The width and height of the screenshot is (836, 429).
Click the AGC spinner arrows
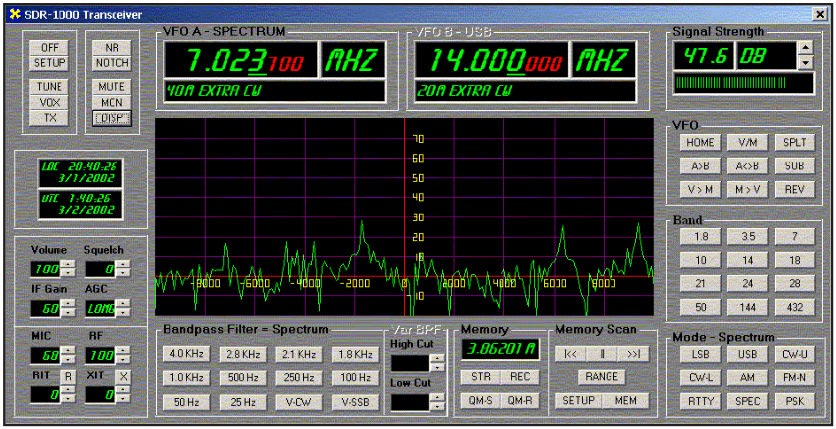(123, 307)
